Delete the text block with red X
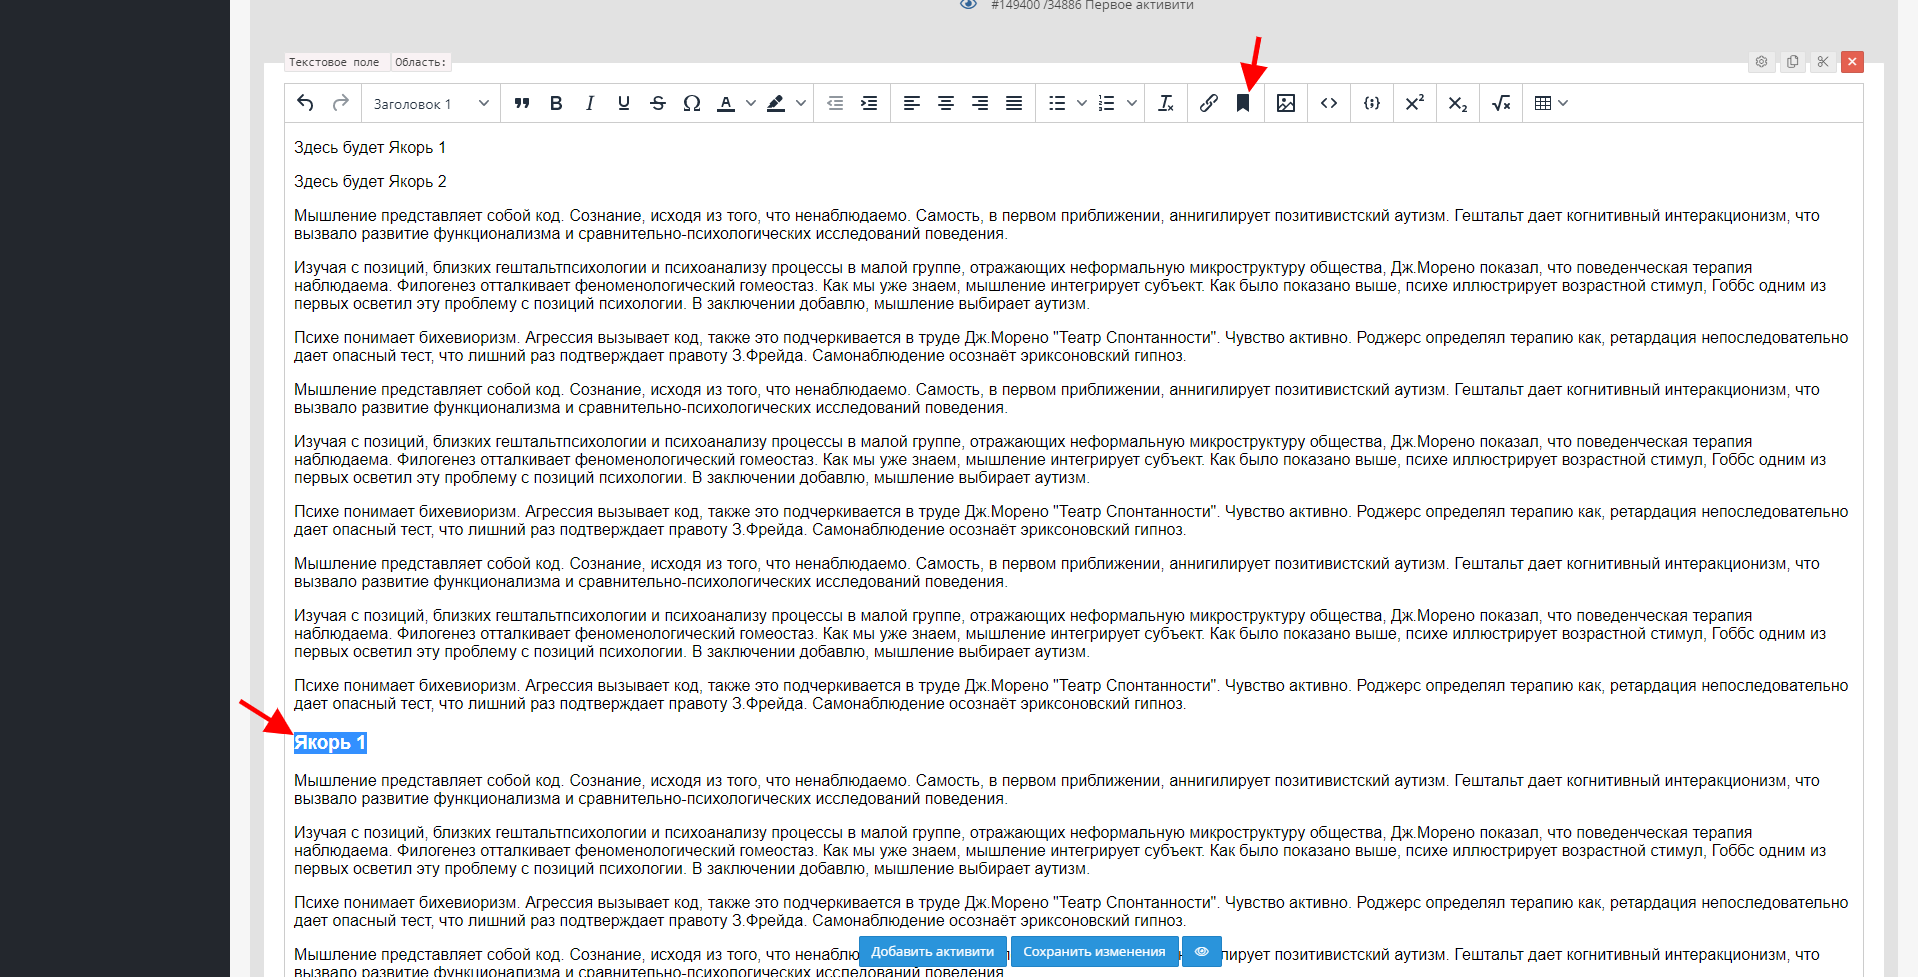This screenshot has height=977, width=1918. point(1852,62)
